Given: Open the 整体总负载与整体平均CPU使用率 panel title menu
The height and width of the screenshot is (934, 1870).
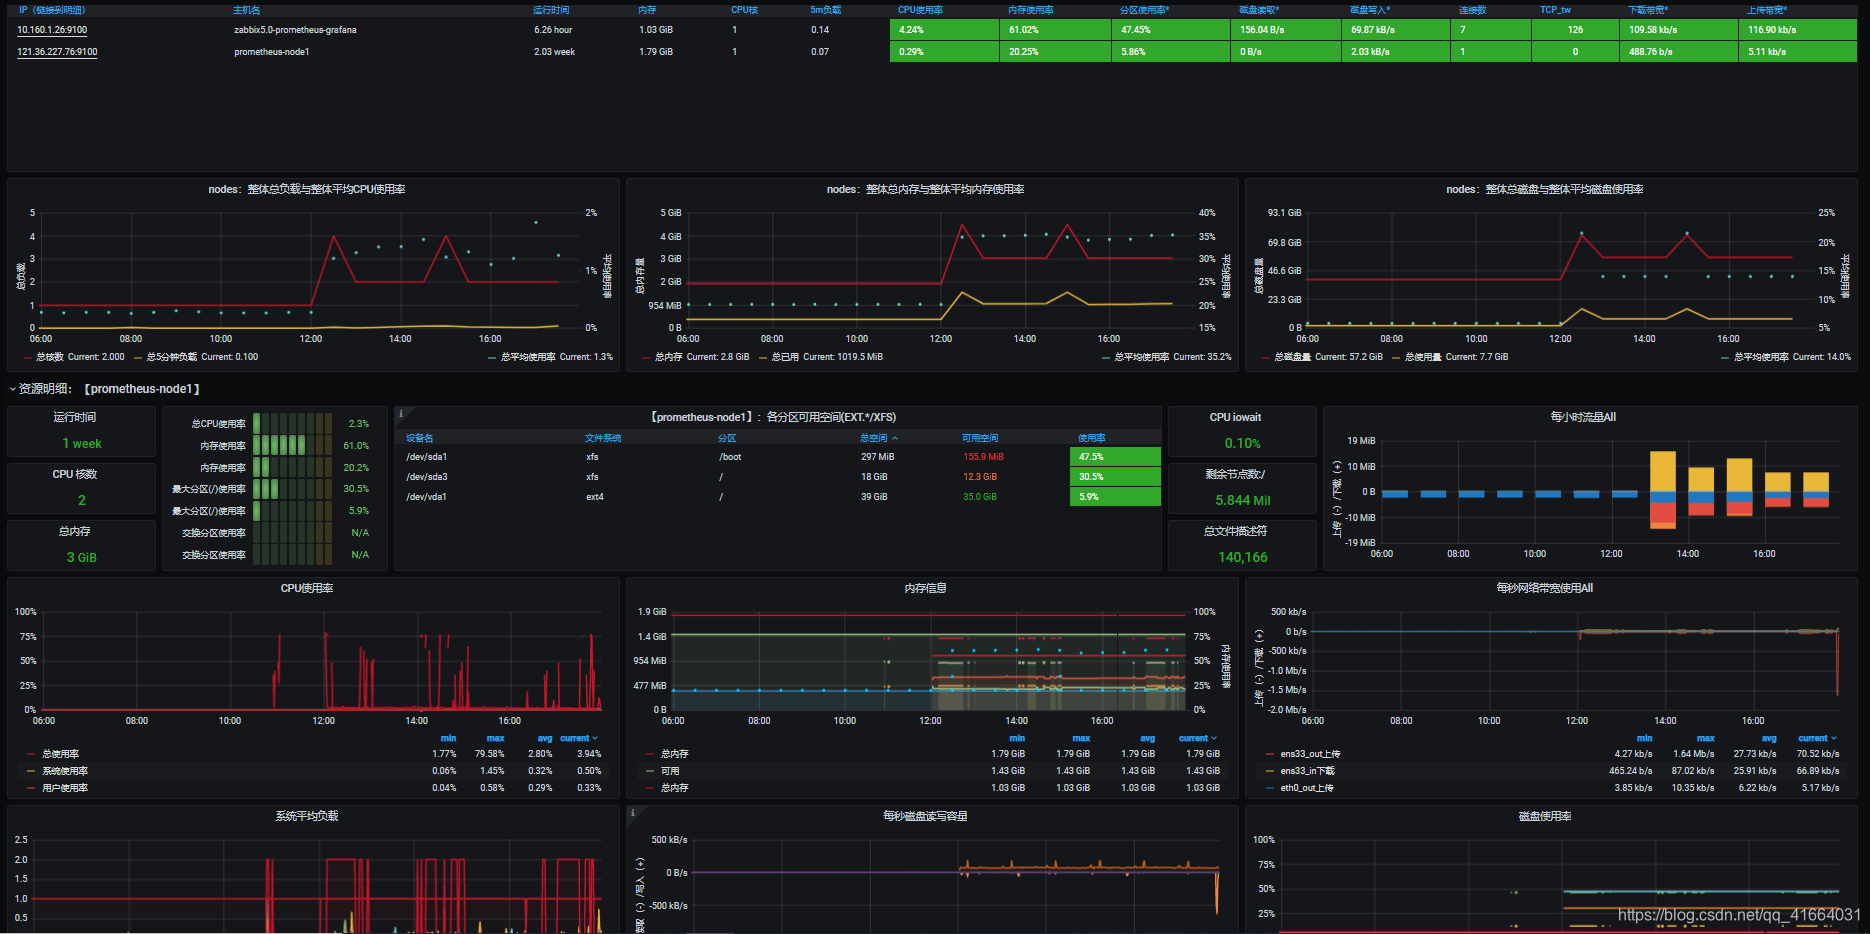Looking at the screenshot, I should pyautogui.click(x=307, y=189).
